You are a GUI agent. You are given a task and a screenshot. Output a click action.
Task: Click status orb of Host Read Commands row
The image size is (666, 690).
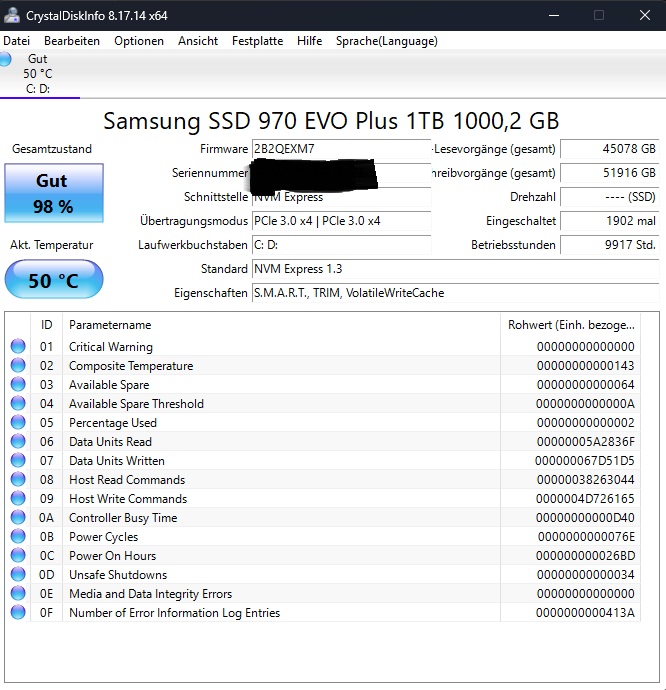18,479
